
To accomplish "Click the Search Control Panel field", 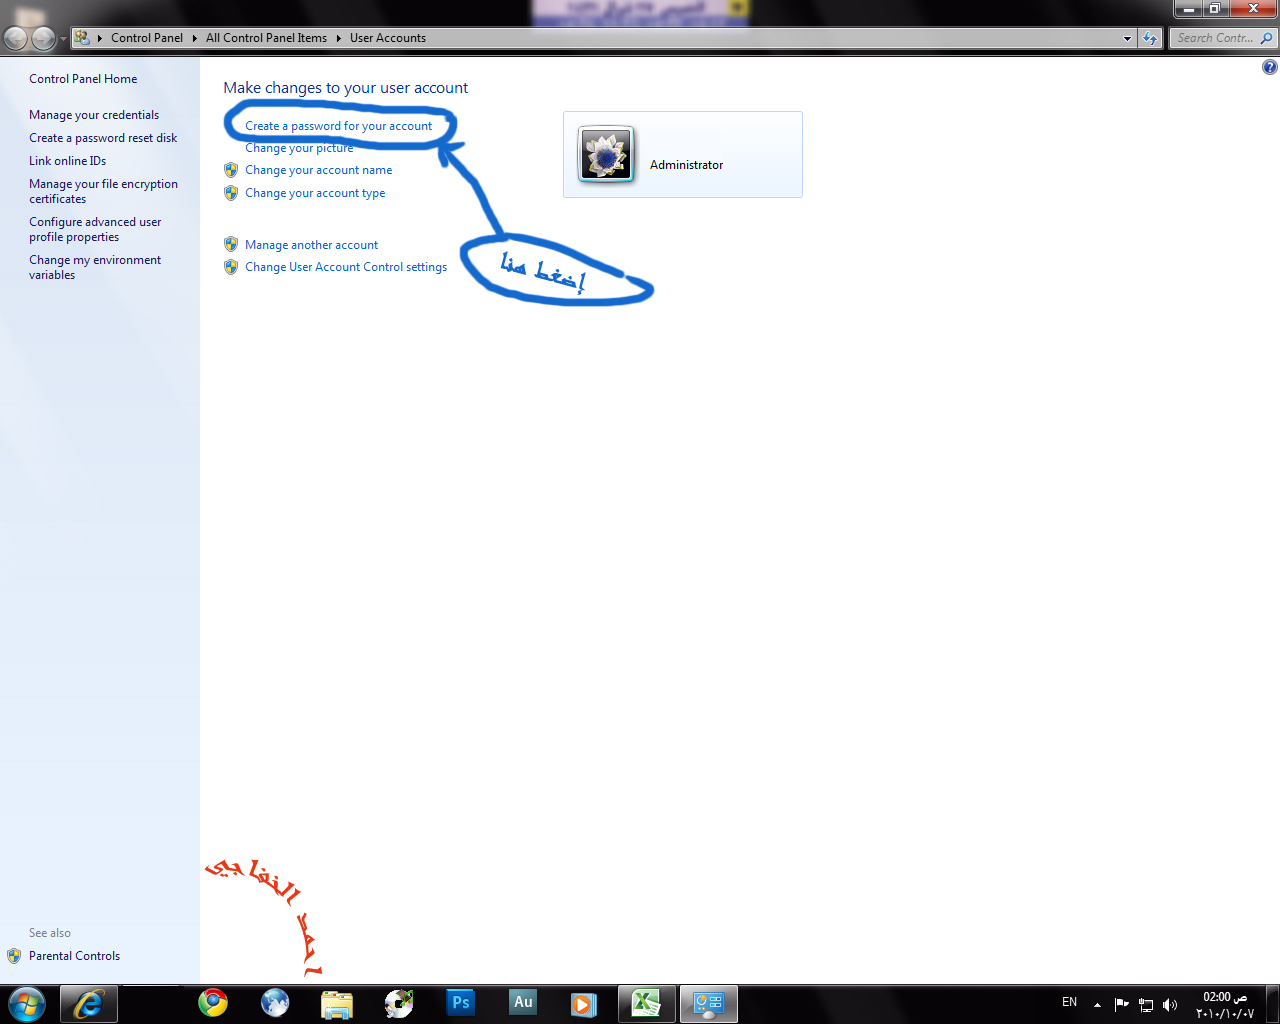I will click(1214, 38).
